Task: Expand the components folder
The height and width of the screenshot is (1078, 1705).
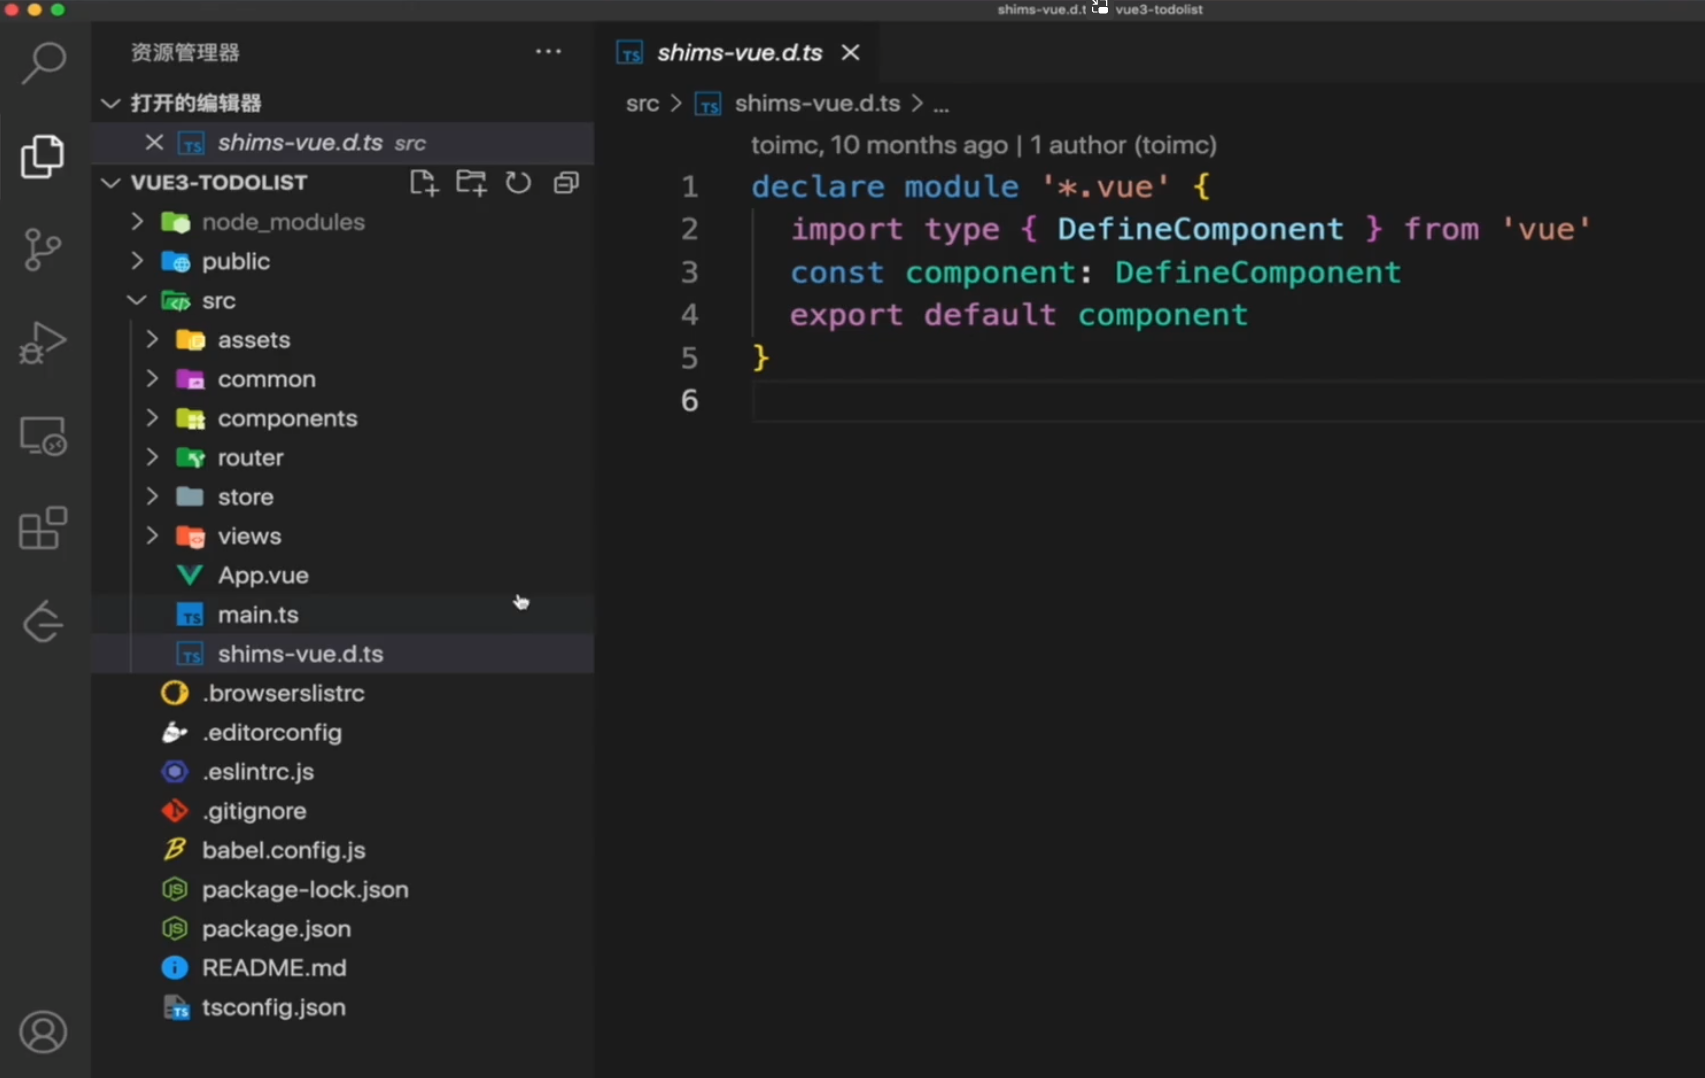Action: 152,418
